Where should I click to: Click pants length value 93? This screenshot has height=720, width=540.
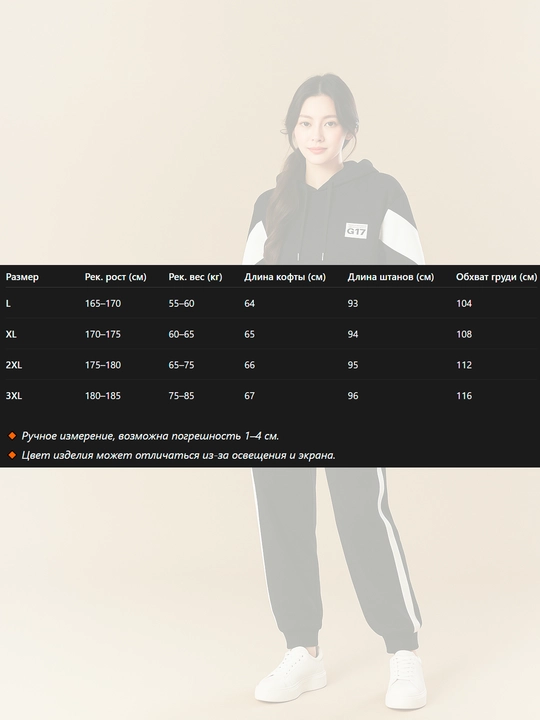[x=353, y=304]
